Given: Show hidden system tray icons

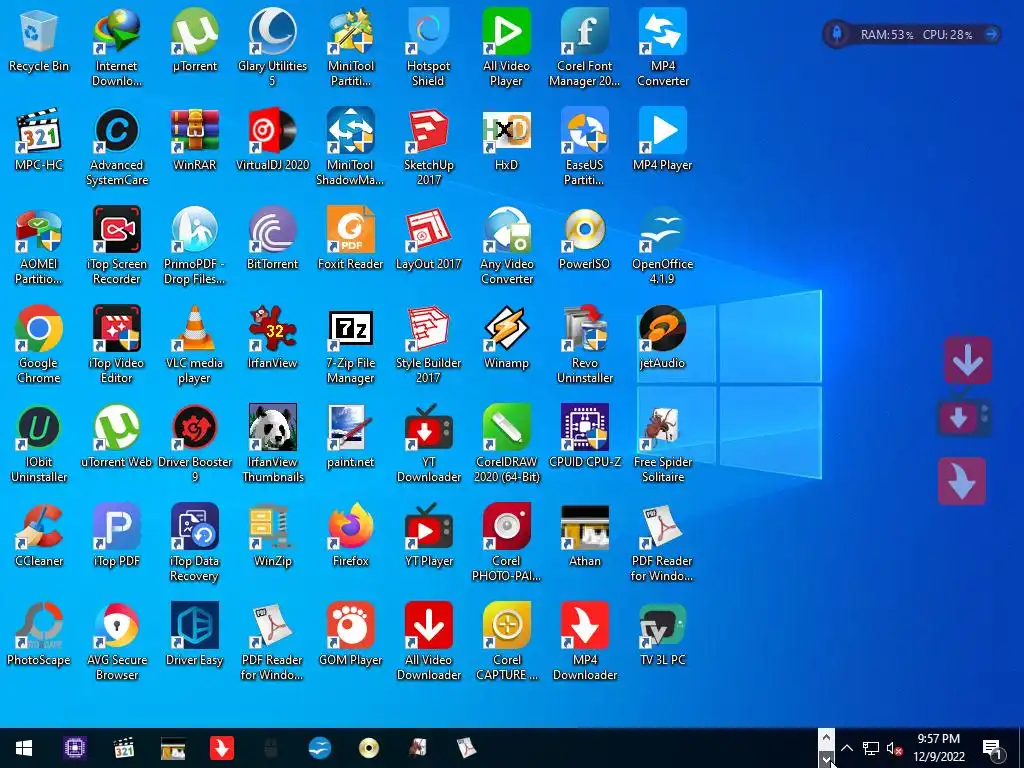Looking at the screenshot, I should [846, 748].
